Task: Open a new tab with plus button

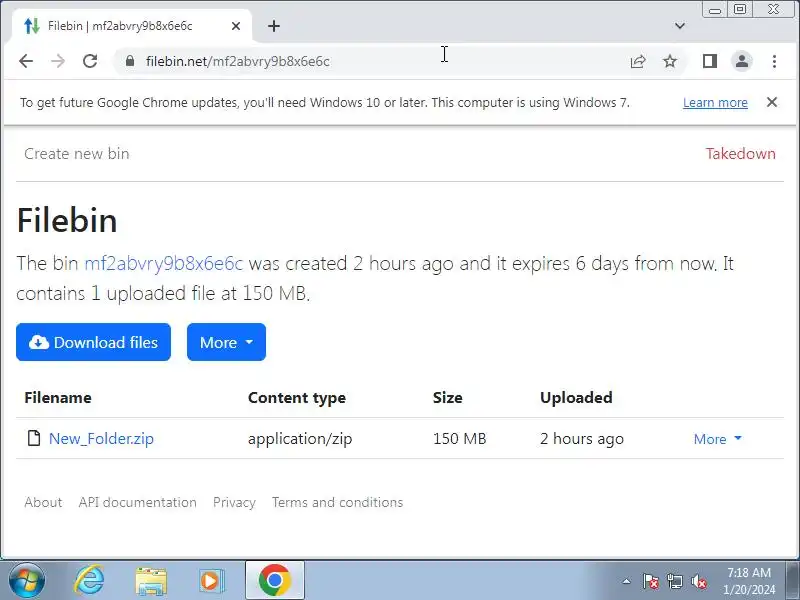Action: 274,26
